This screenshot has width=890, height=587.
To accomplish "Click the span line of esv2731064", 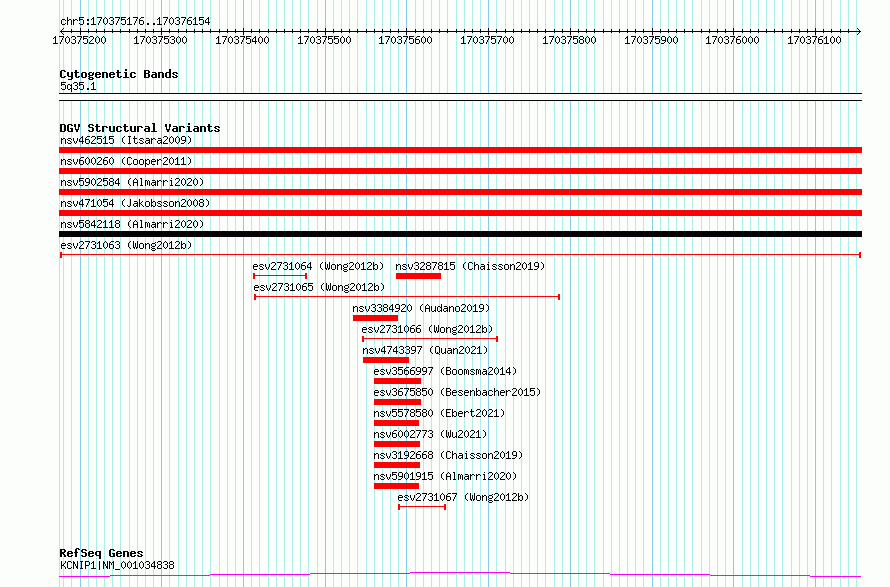I will pos(280,276).
